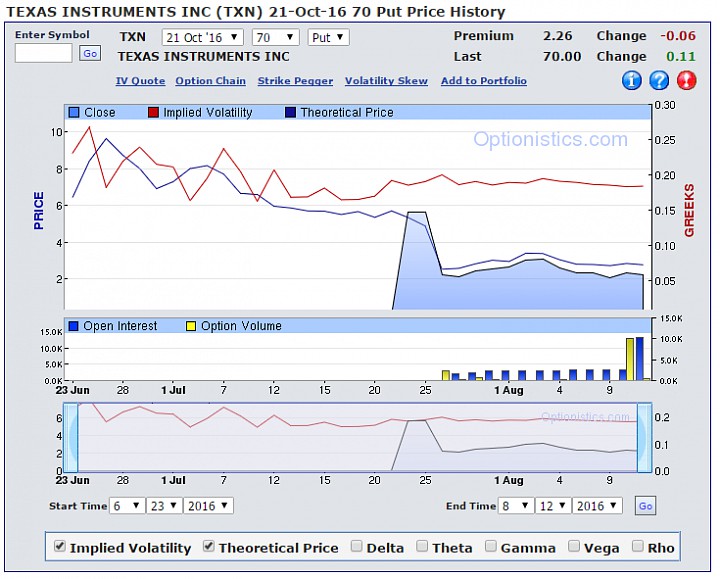Click the Last value 70.00
The height and width of the screenshot is (579, 720).
coord(562,56)
